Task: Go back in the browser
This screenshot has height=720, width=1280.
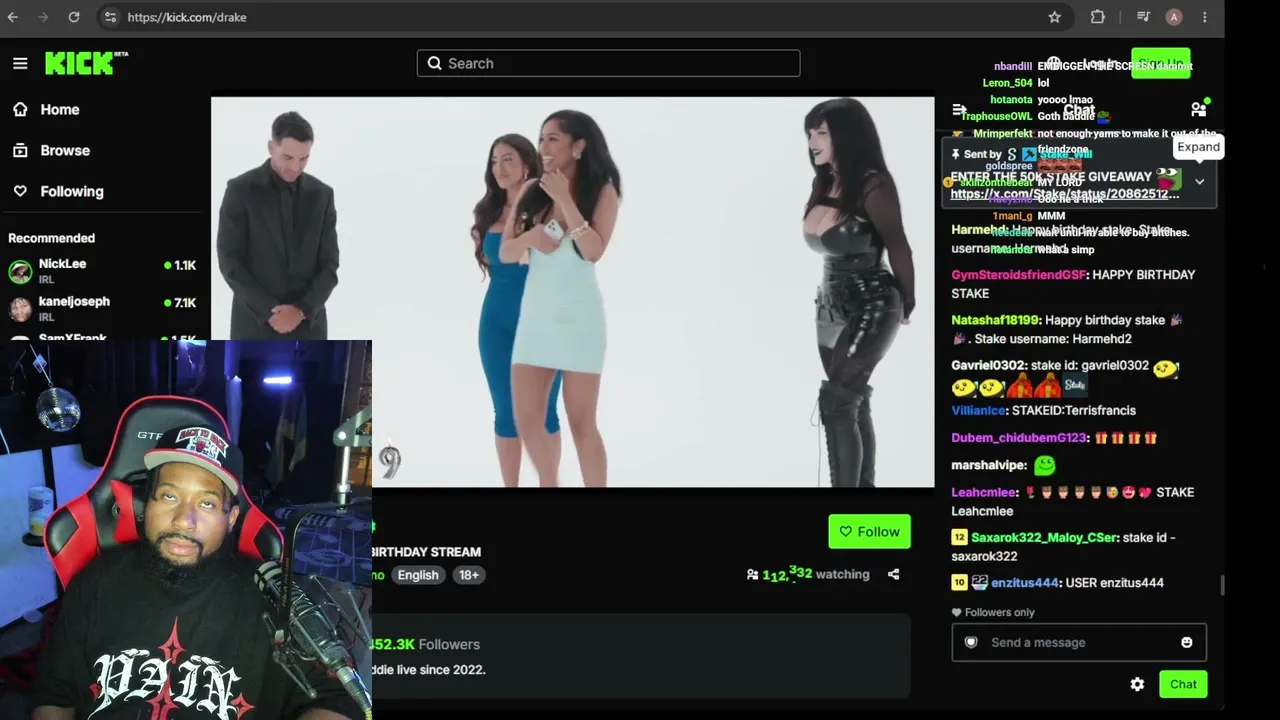Action: 13,17
